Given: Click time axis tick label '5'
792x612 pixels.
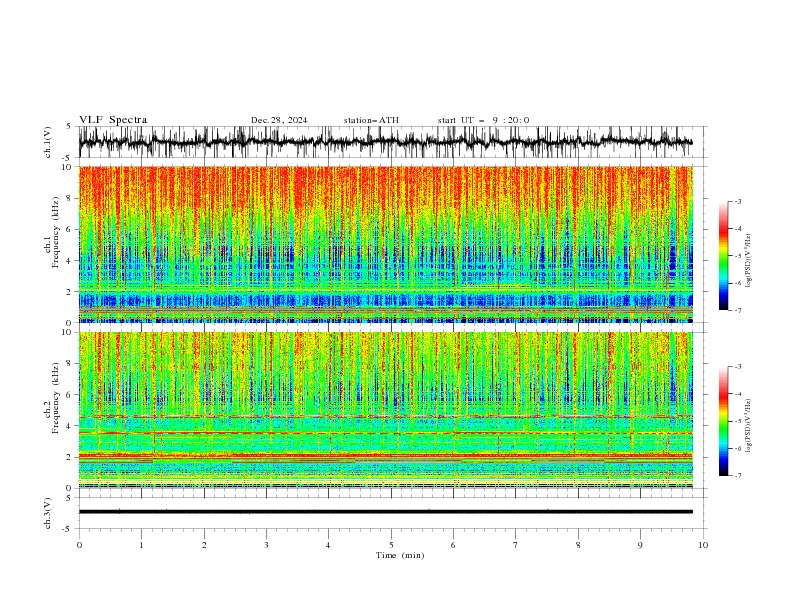Looking at the screenshot, I should [391, 545].
